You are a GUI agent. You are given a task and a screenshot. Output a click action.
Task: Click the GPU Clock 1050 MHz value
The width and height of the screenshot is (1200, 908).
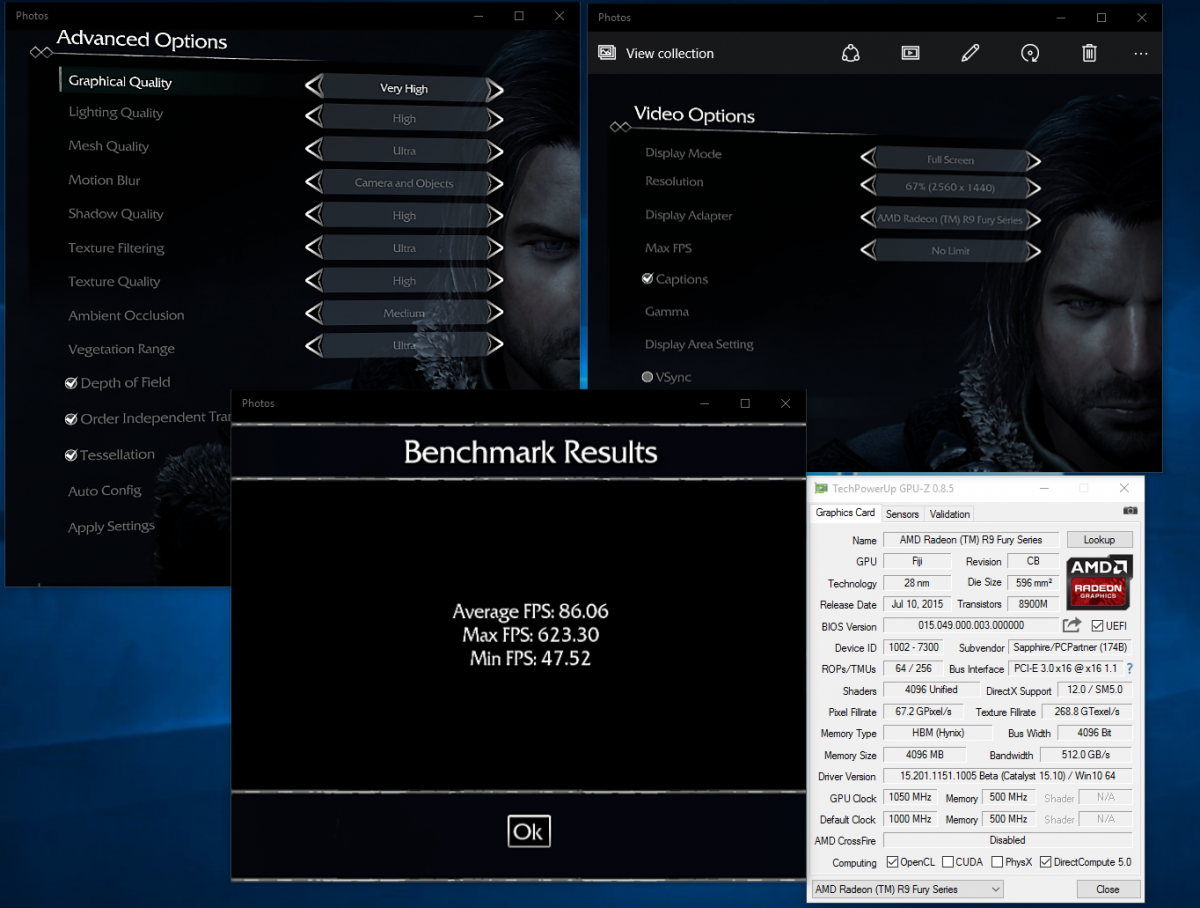[x=909, y=798]
